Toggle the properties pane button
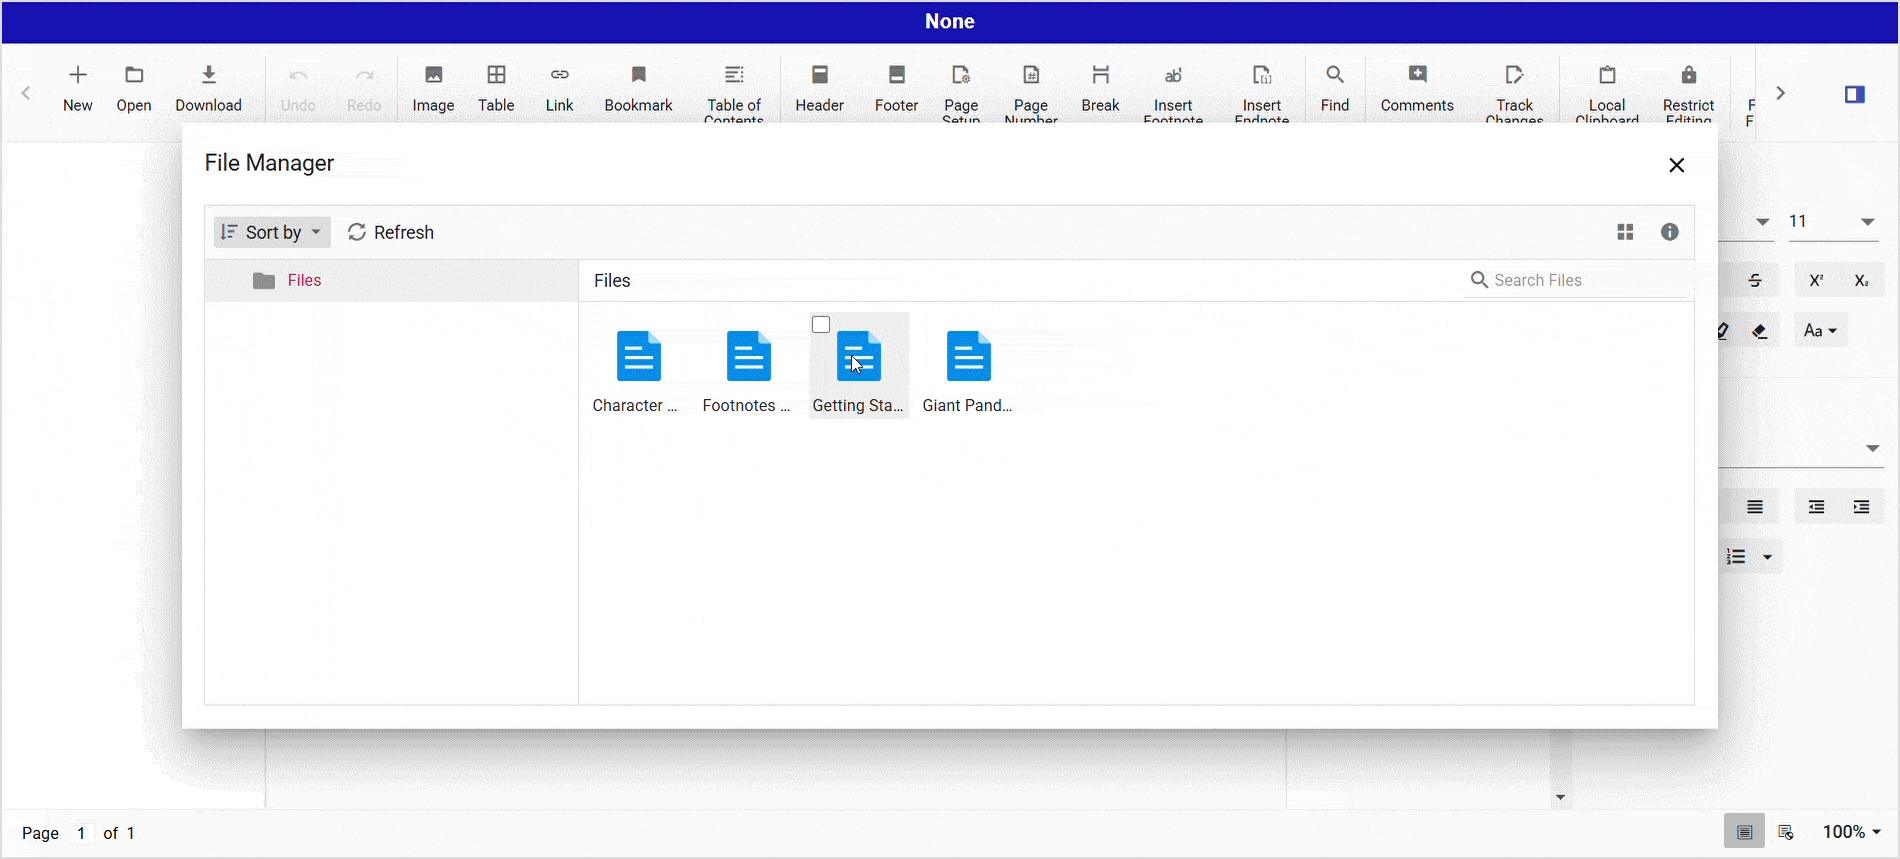 (x=1854, y=94)
